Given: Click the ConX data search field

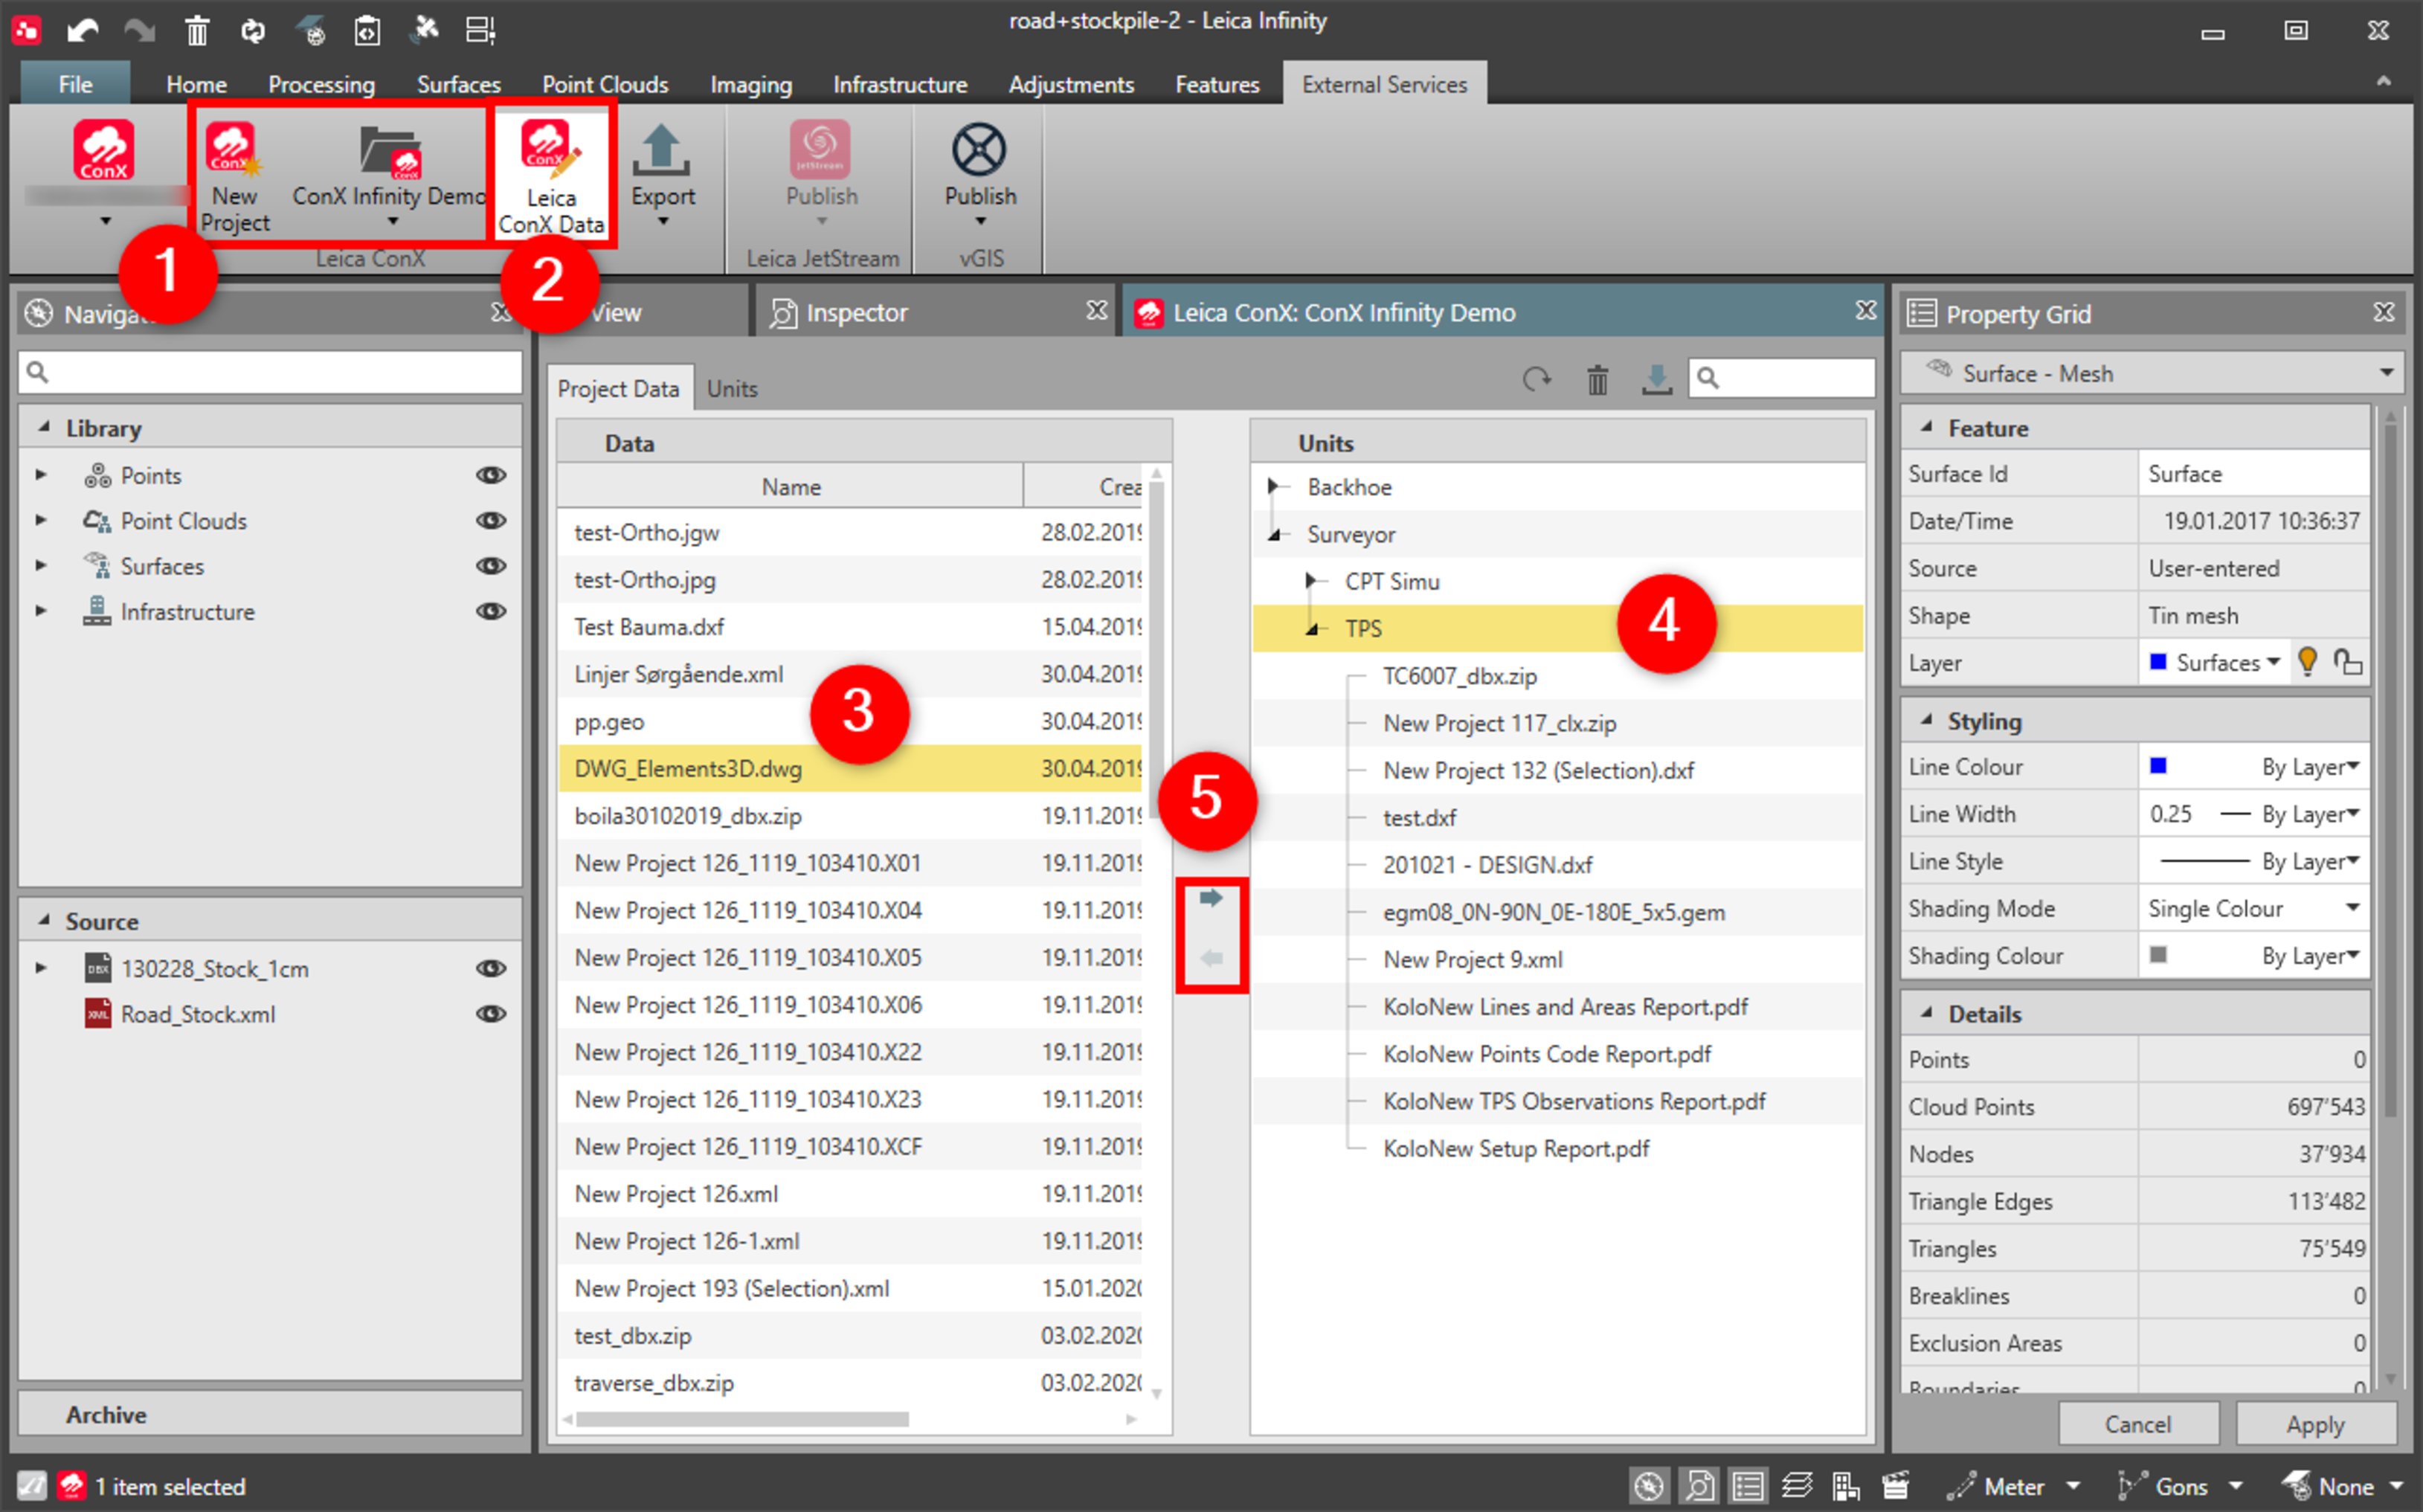Looking at the screenshot, I should [x=1781, y=378].
